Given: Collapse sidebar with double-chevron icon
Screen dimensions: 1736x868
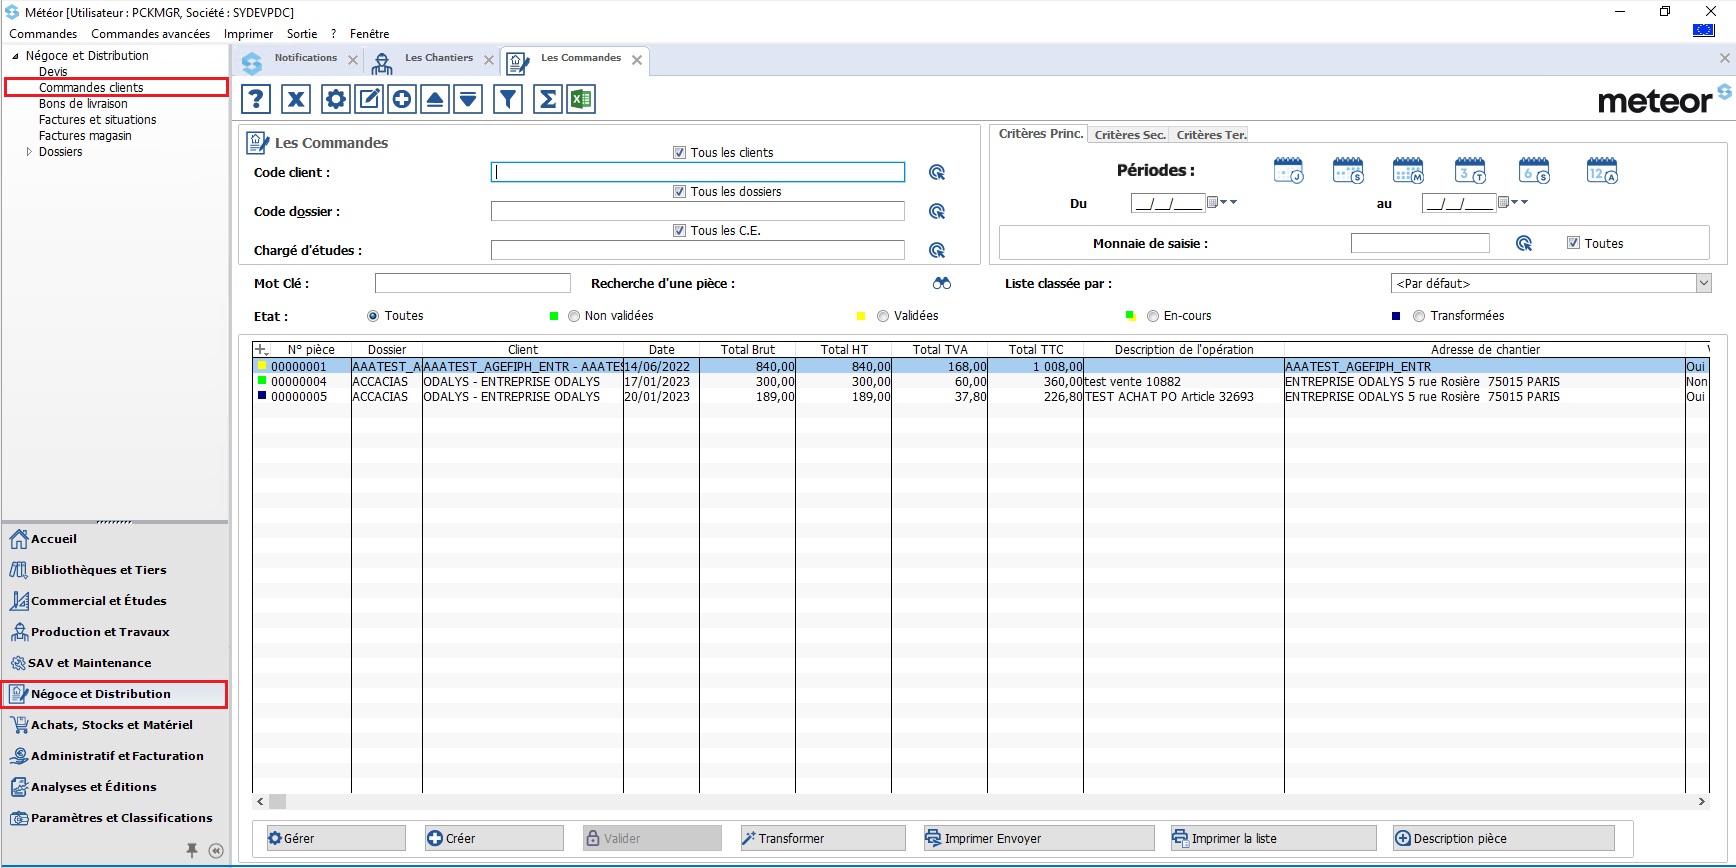Looking at the screenshot, I should [216, 851].
